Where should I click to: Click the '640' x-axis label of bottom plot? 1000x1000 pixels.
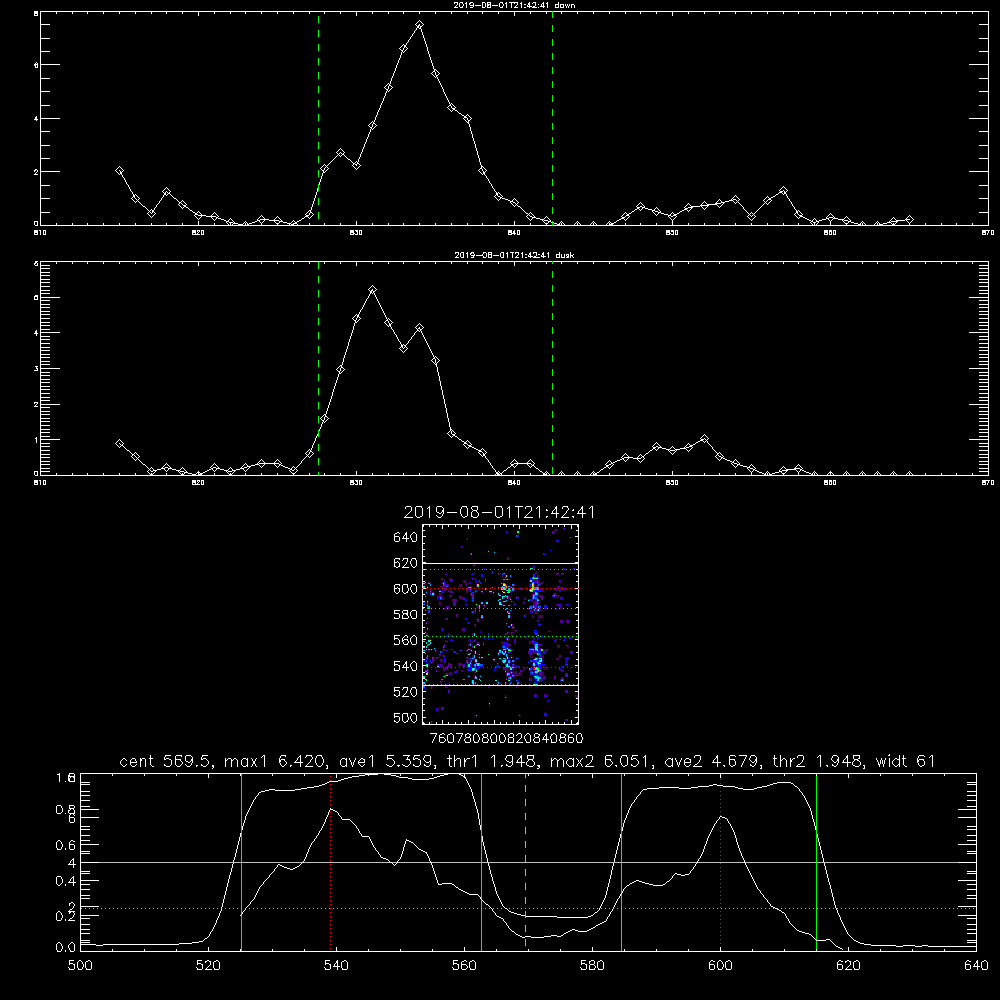[976, 966]
